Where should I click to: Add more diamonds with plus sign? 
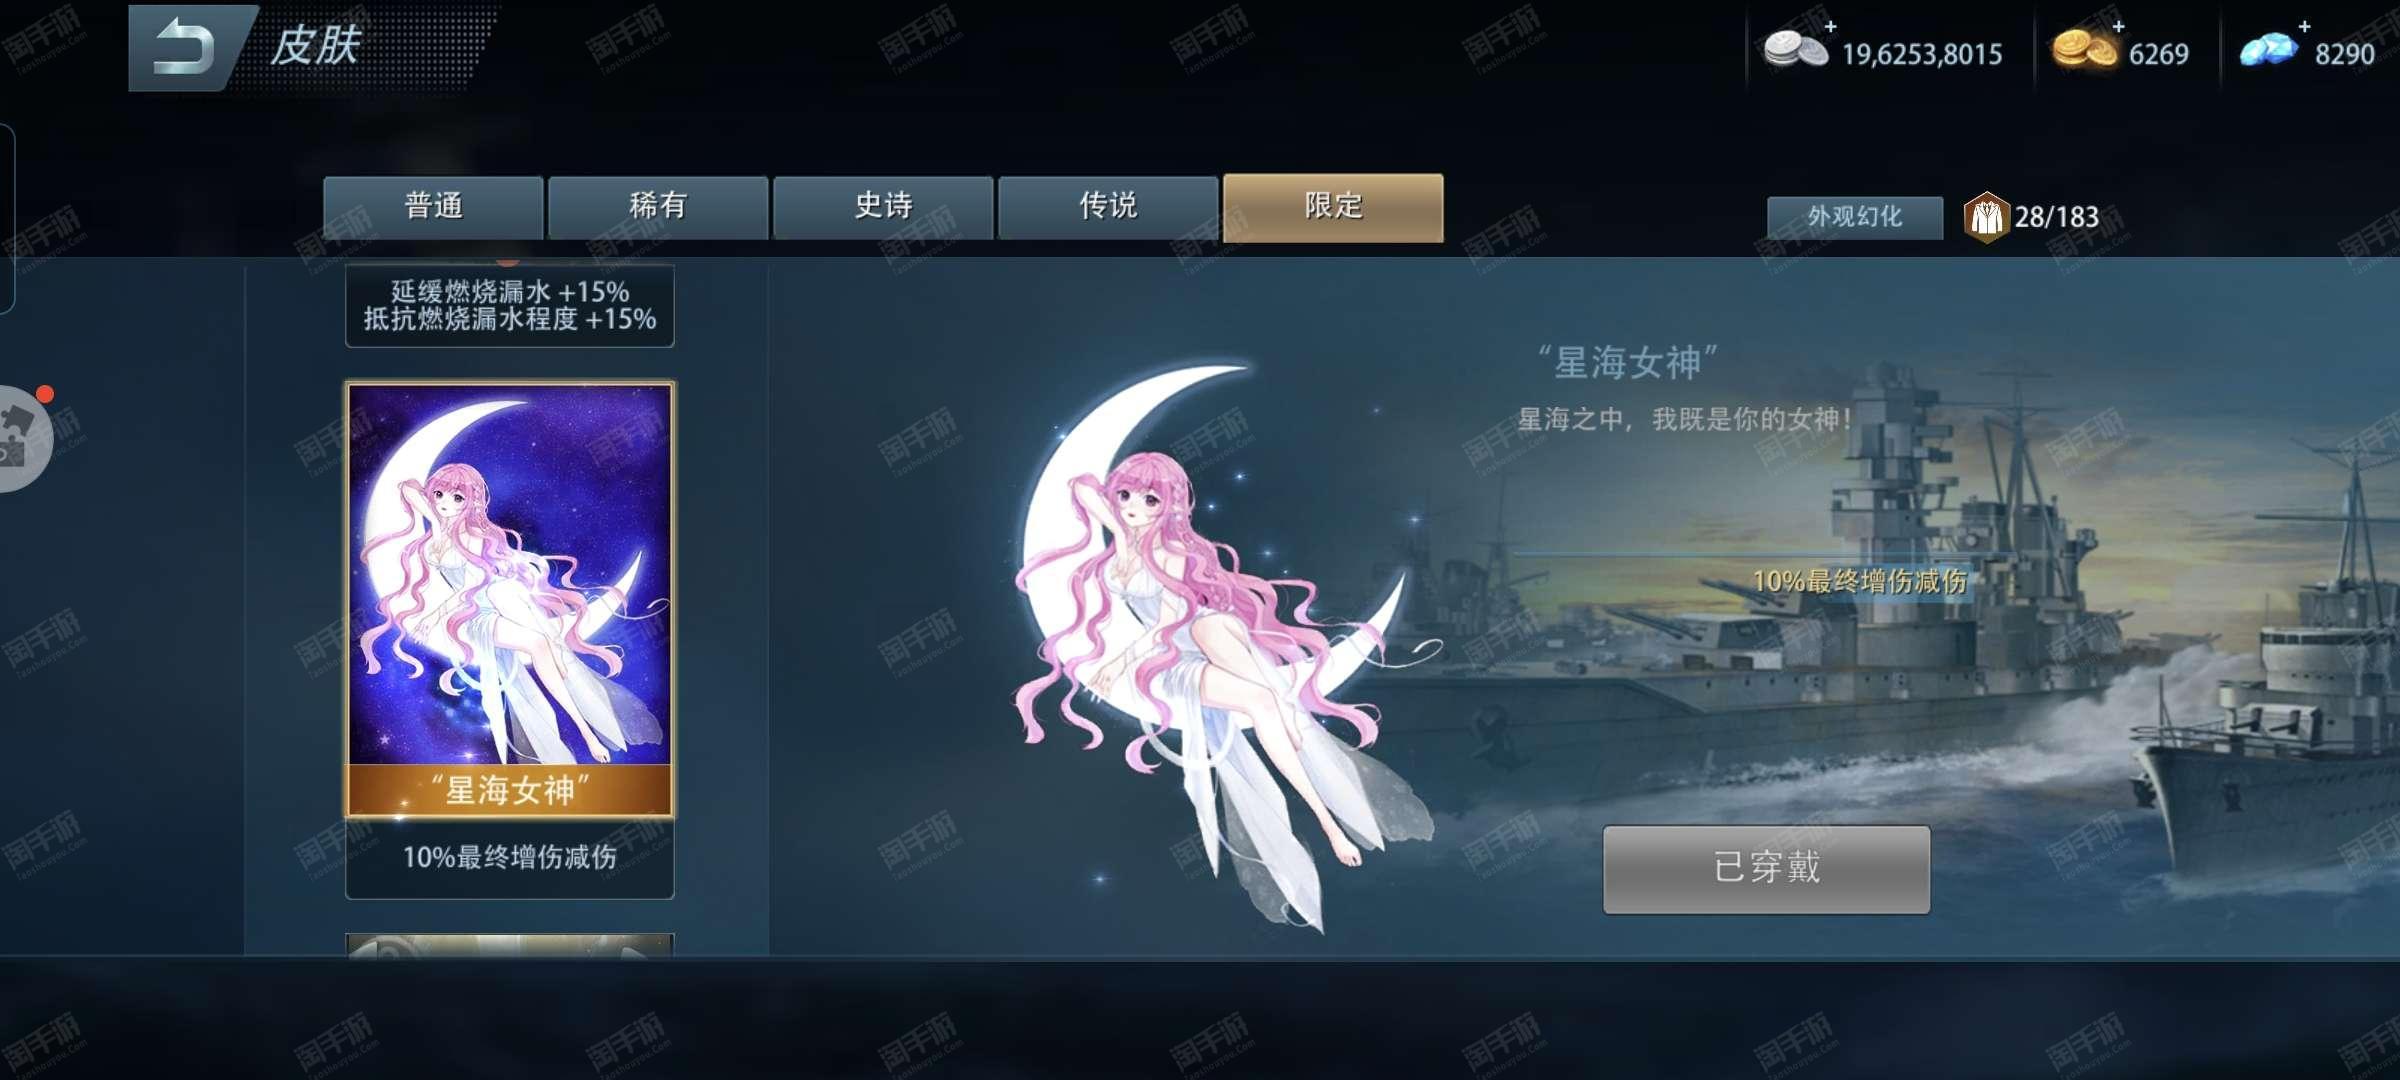2305,26
